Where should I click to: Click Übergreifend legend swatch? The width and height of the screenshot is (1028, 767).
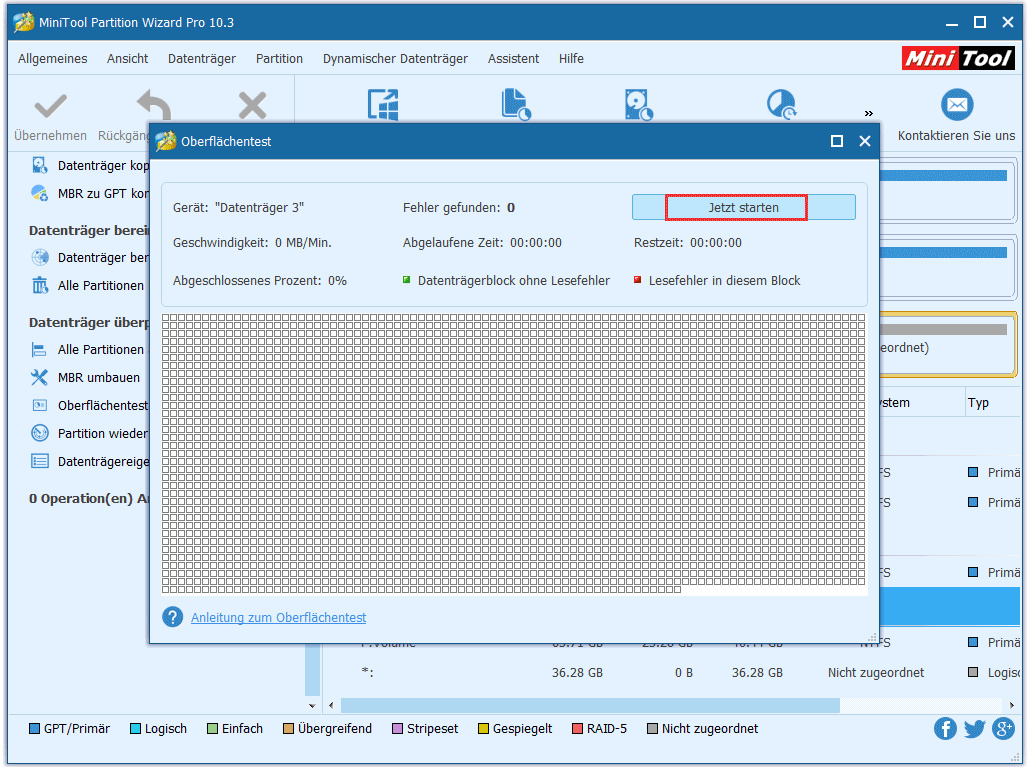coord(288,728)
